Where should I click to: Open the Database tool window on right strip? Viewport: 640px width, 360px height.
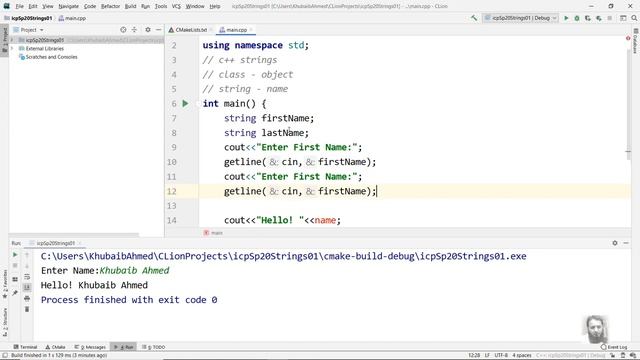636,41
